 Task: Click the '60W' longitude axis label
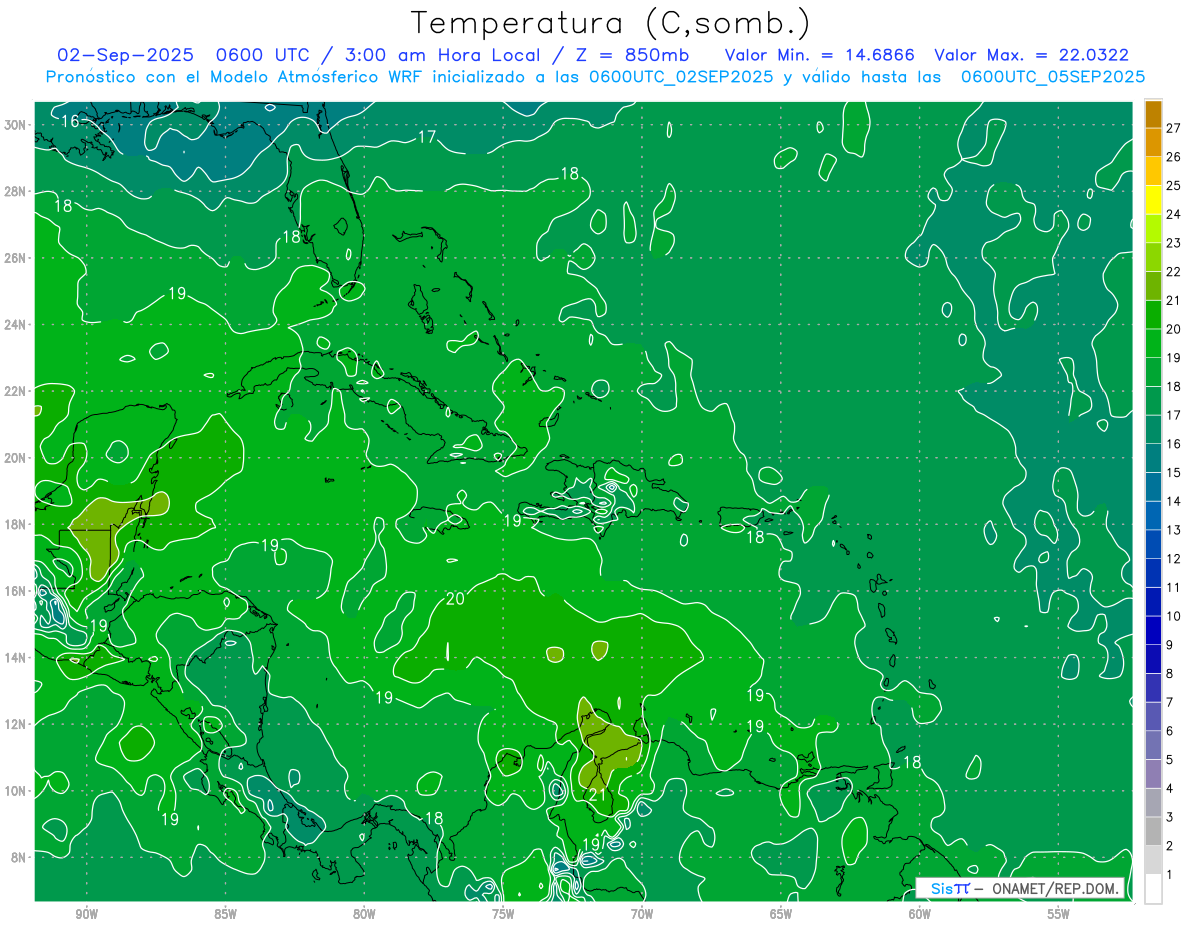click(920, 914)
